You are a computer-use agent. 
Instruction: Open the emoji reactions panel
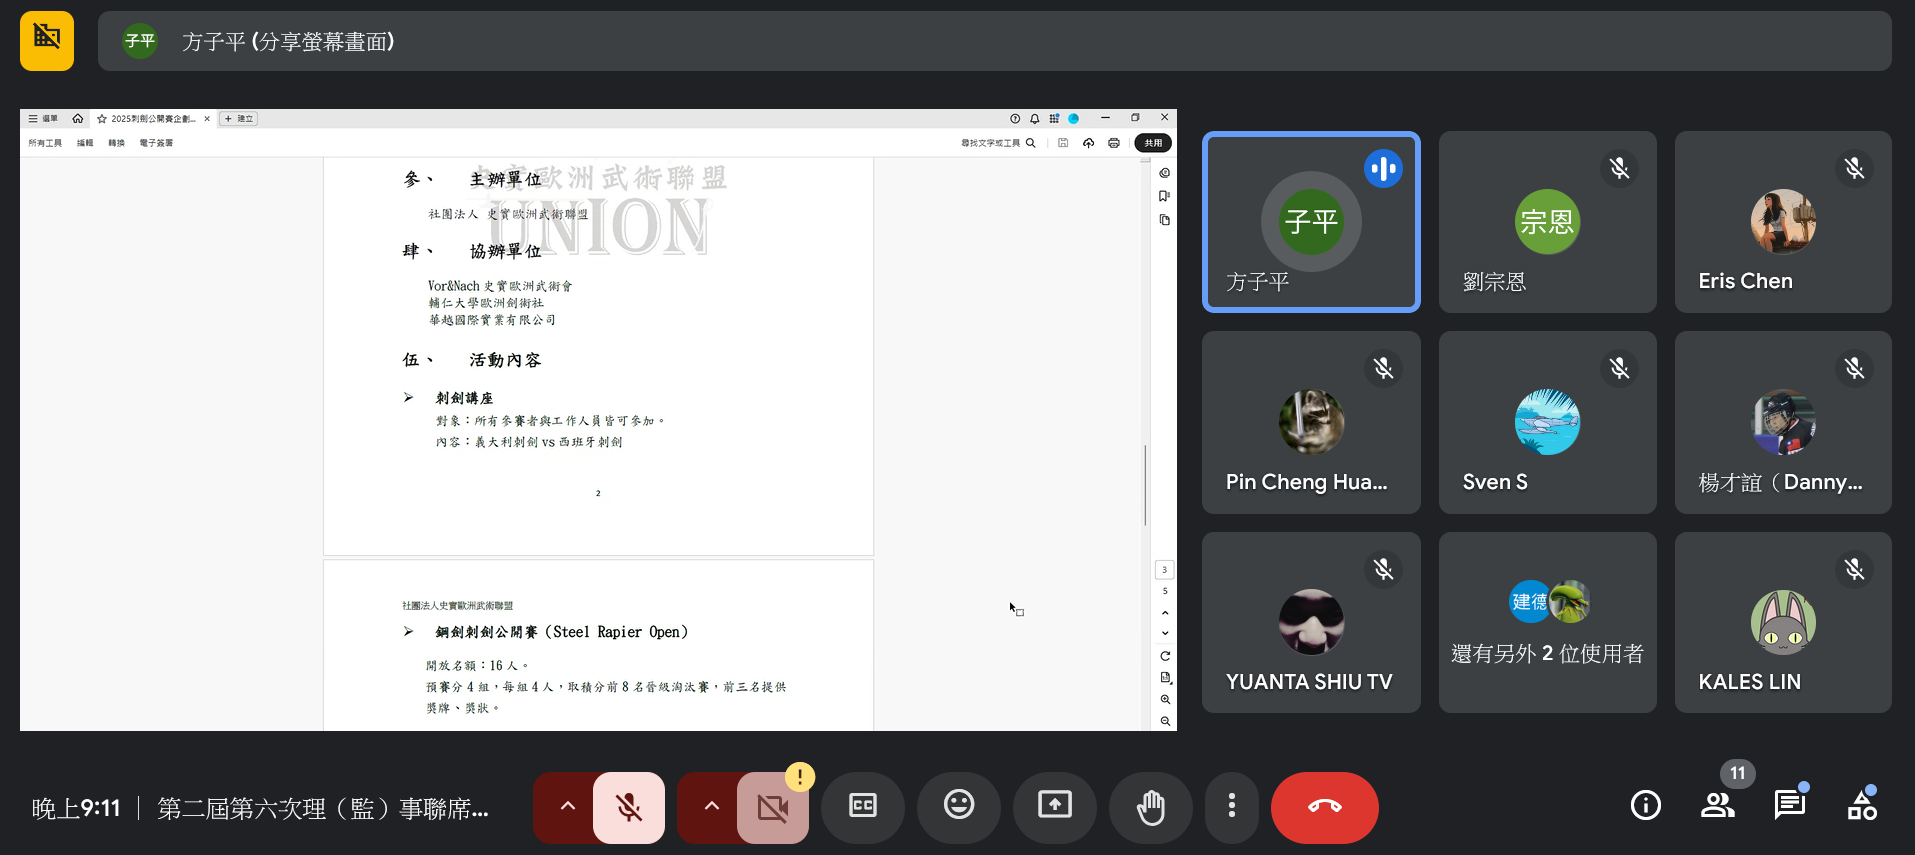point(958,807)
